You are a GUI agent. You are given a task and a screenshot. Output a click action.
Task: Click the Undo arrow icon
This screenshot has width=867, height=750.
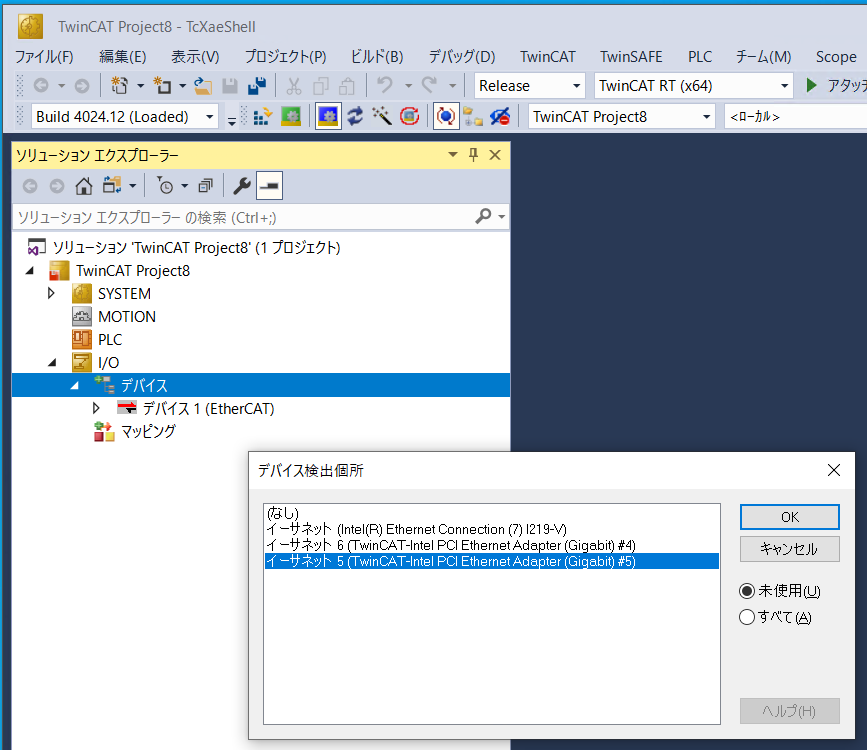click(385, 86)
